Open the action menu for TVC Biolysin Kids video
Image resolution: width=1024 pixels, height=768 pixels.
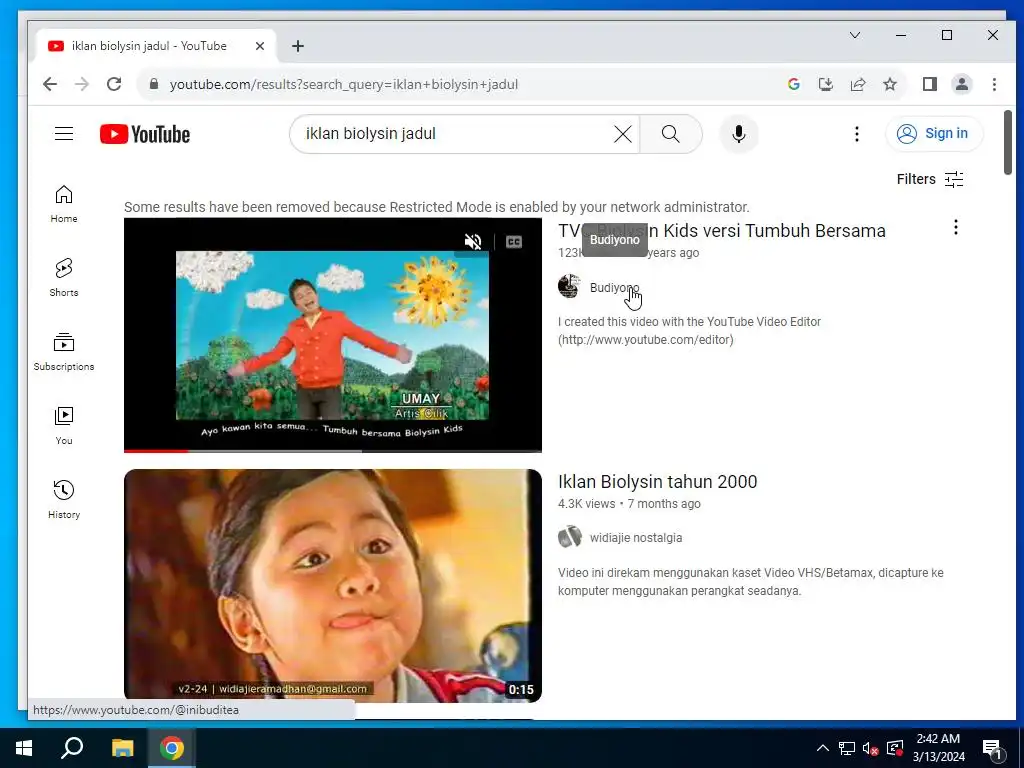(955, 227)
